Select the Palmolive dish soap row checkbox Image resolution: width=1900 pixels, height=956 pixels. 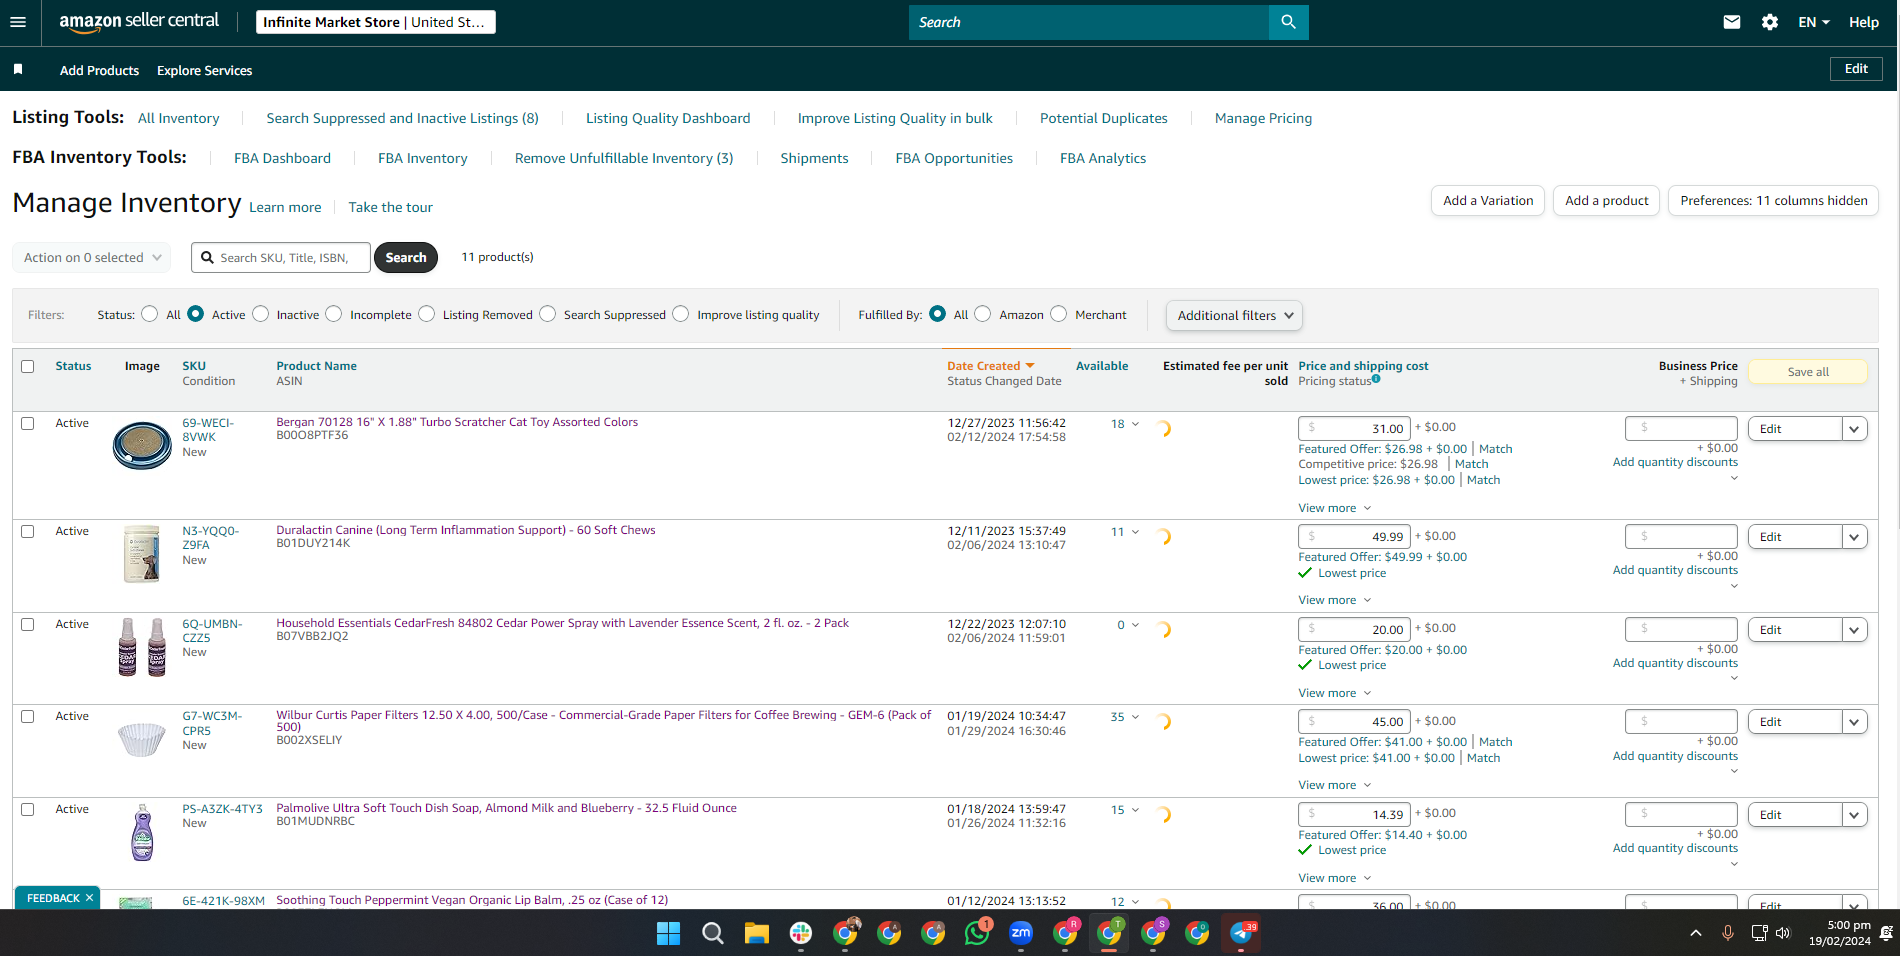pyautogui.click(x=28, y=809)
